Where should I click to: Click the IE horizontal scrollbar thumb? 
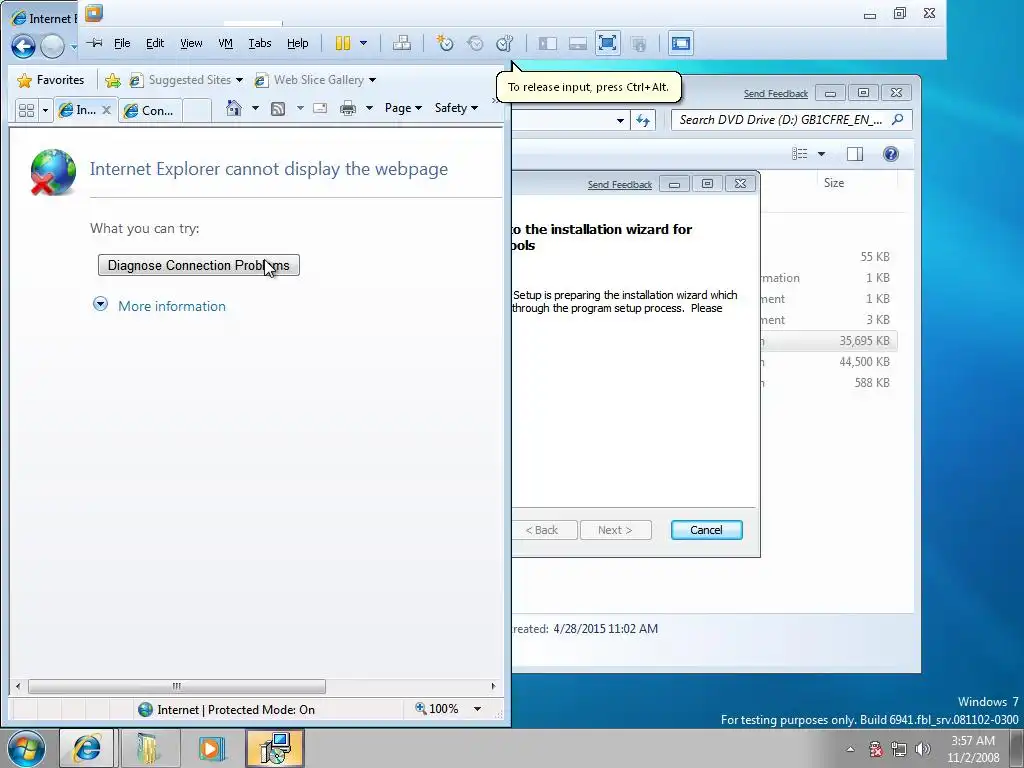[x=177, y=686]
